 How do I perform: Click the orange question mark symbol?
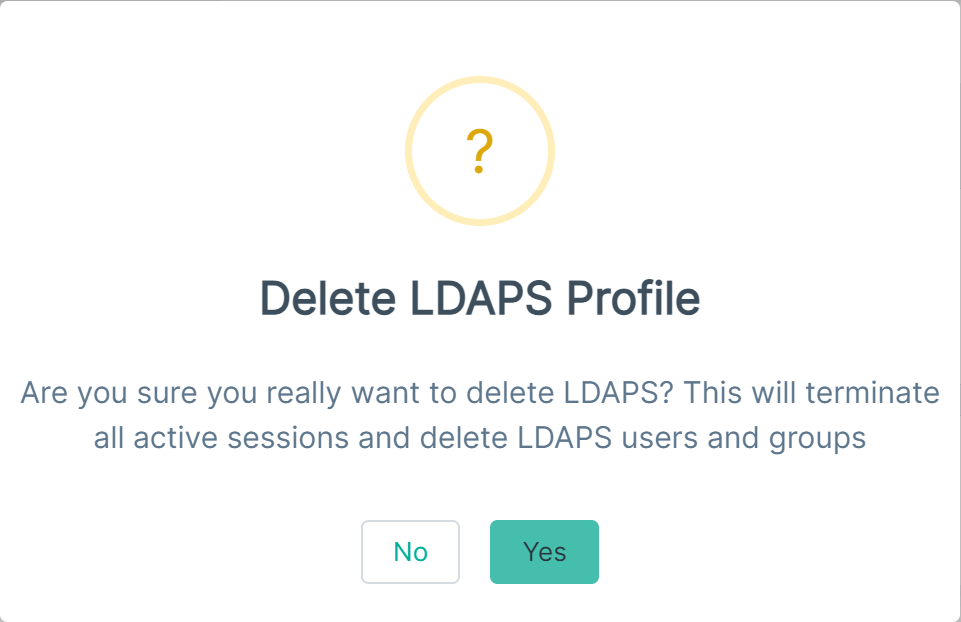pos(480,151)
